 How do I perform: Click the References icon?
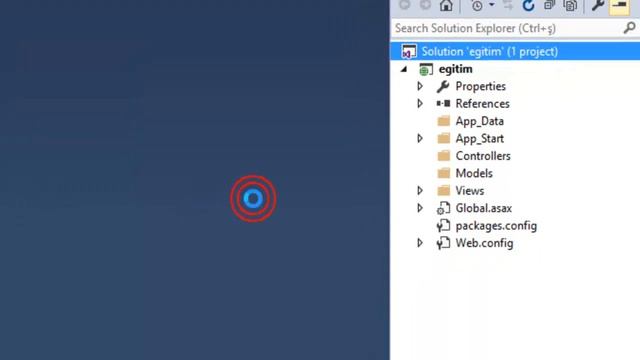click(x=443, y=104)
